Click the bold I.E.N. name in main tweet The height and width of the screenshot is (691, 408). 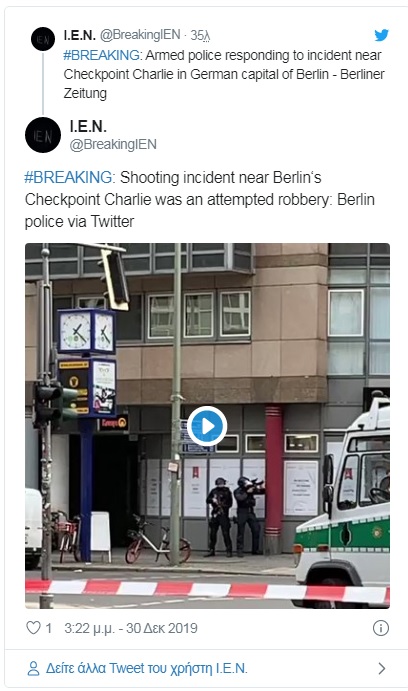(x=88, y=126)
